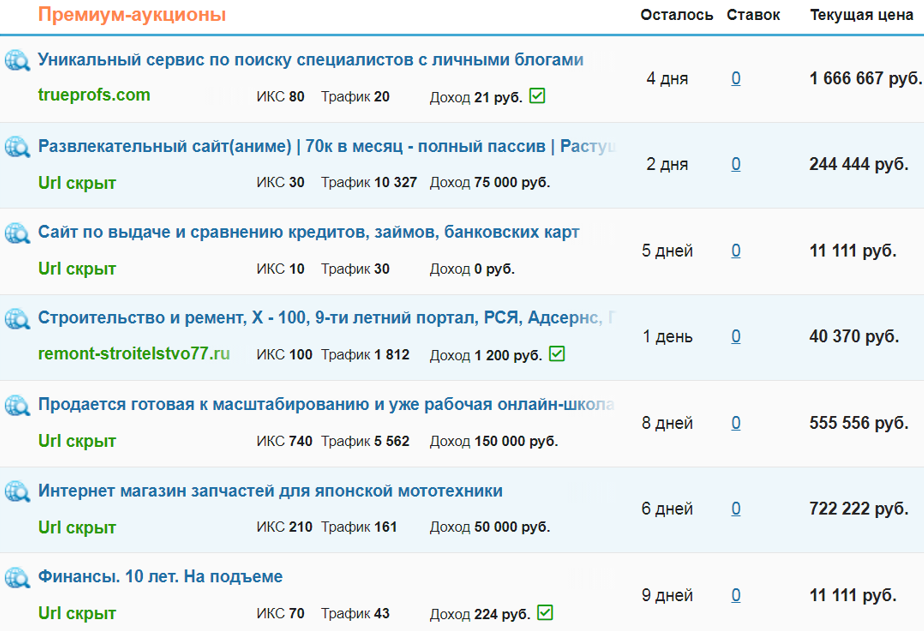
Task: Click the 'Текущая цена' column header
Action: pos(862,15)
